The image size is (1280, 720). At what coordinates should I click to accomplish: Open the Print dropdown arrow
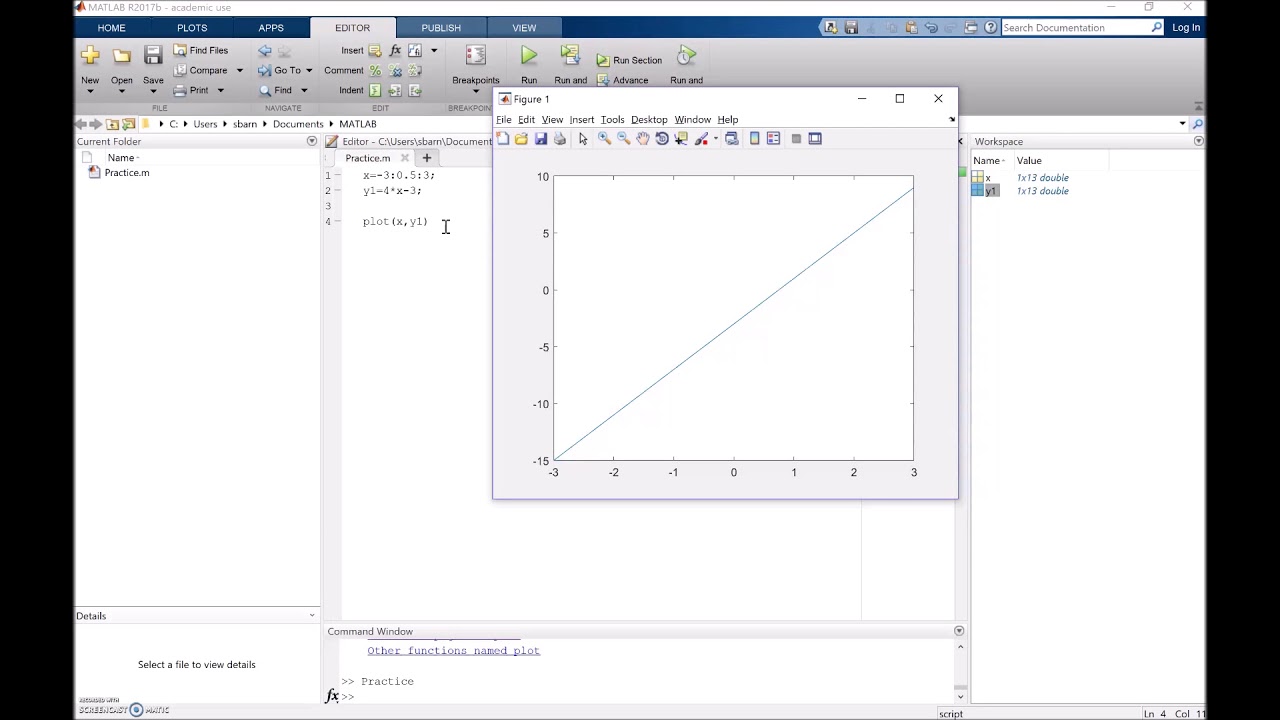click(220, 91)
